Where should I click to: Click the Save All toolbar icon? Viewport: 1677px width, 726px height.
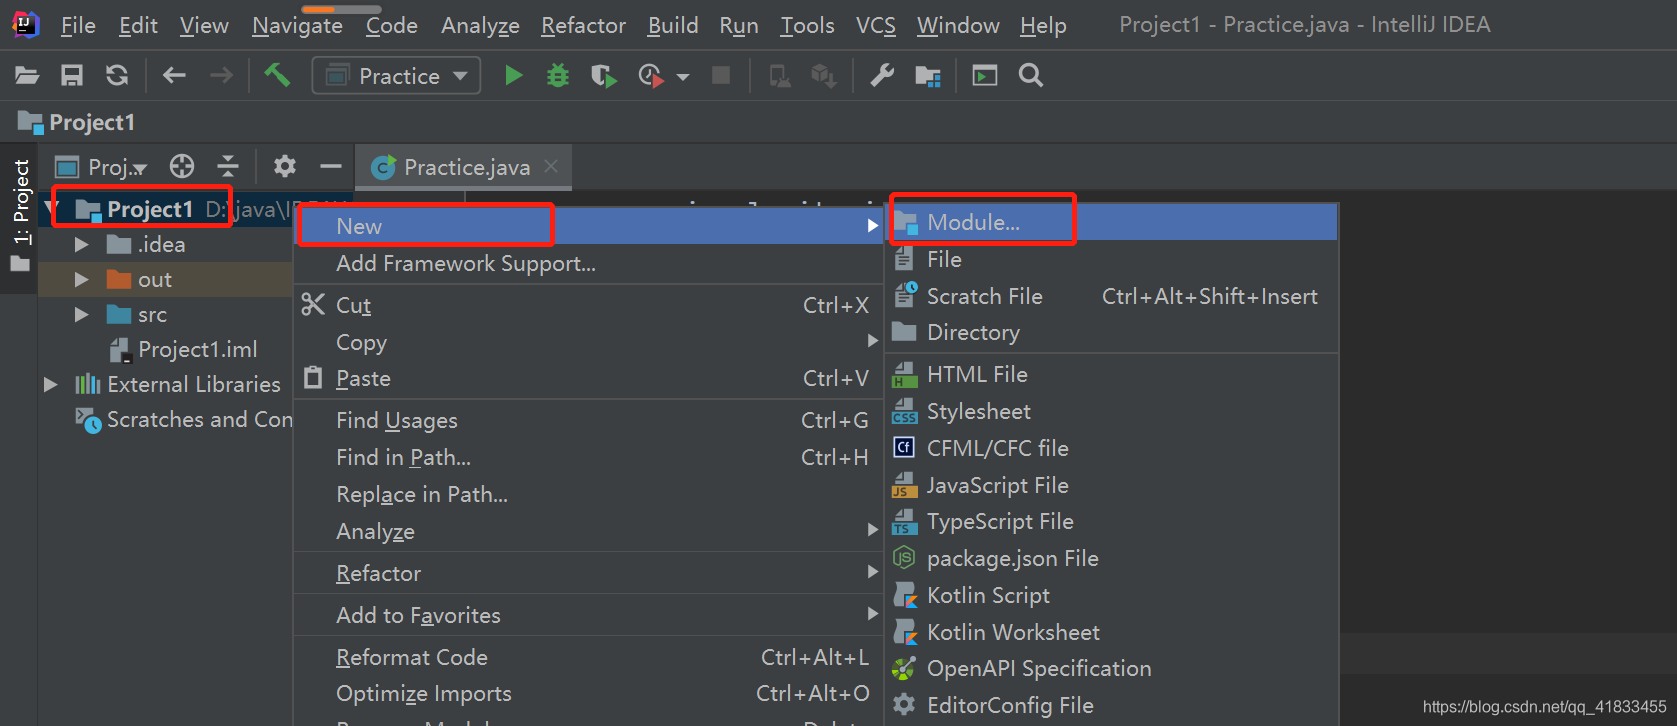coord(72,76)
